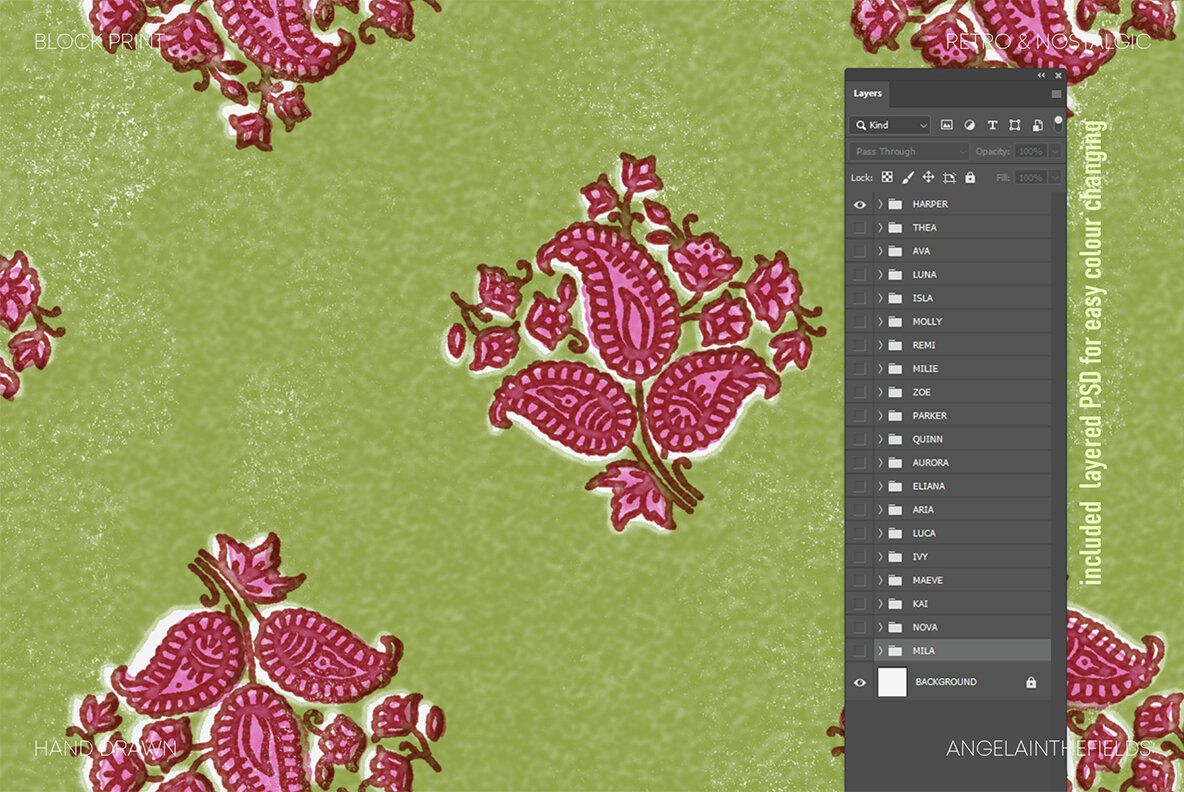Select the smart objects filter icon
This screenshot has height=792, width=1184.
pyautogui.click(x=1038, y=125)
